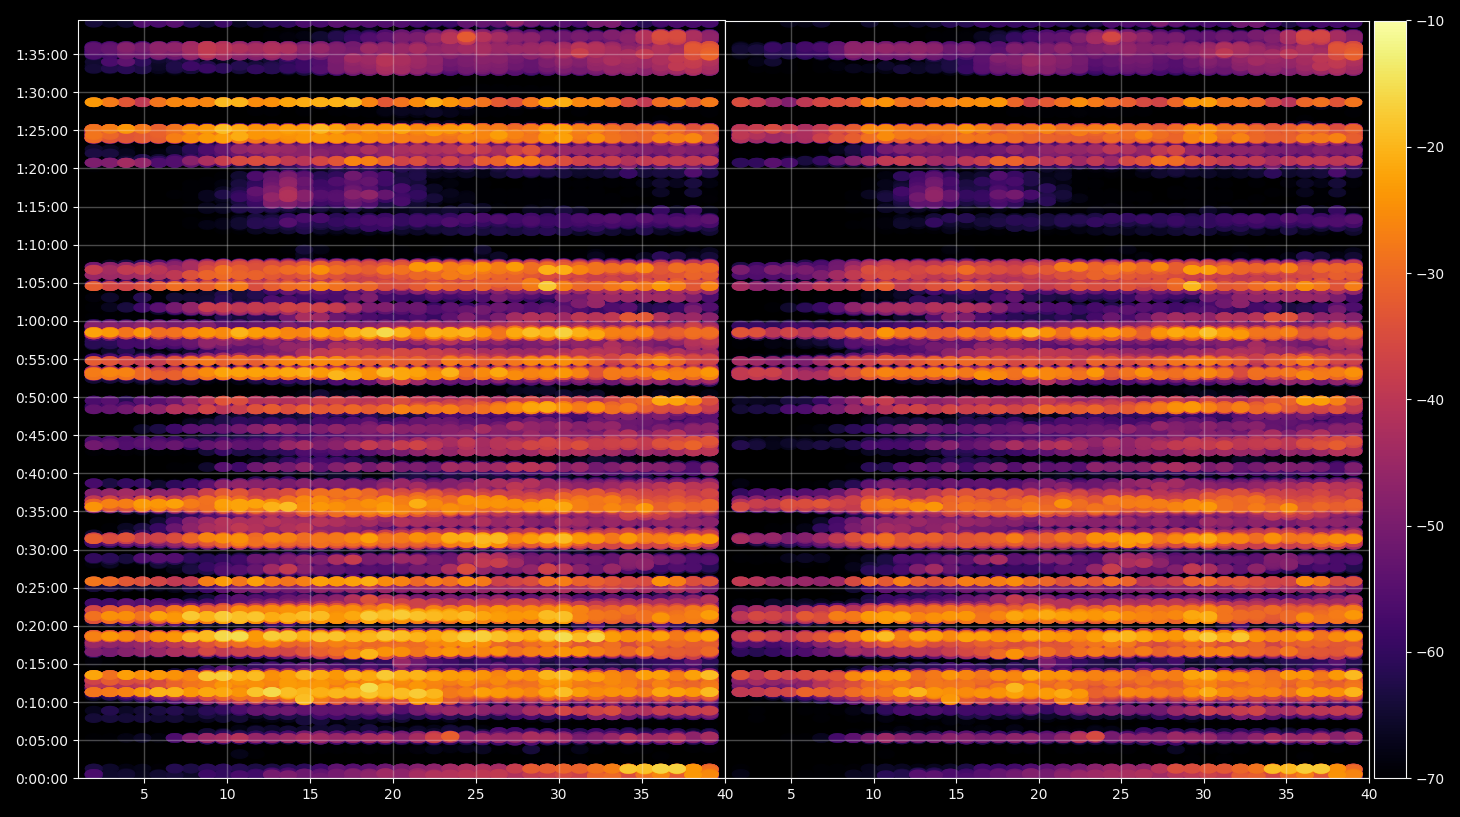This screenshot has height=817, width=1460.
Task: Click the 0:00:00 time axis label
Action: [42, 779]
